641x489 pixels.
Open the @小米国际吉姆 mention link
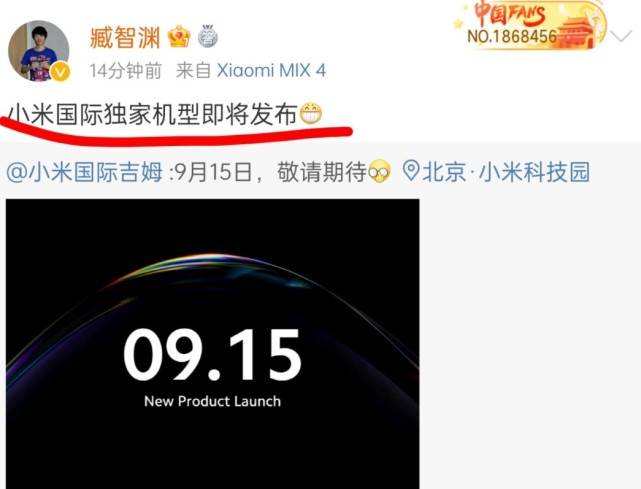(84, 172)
